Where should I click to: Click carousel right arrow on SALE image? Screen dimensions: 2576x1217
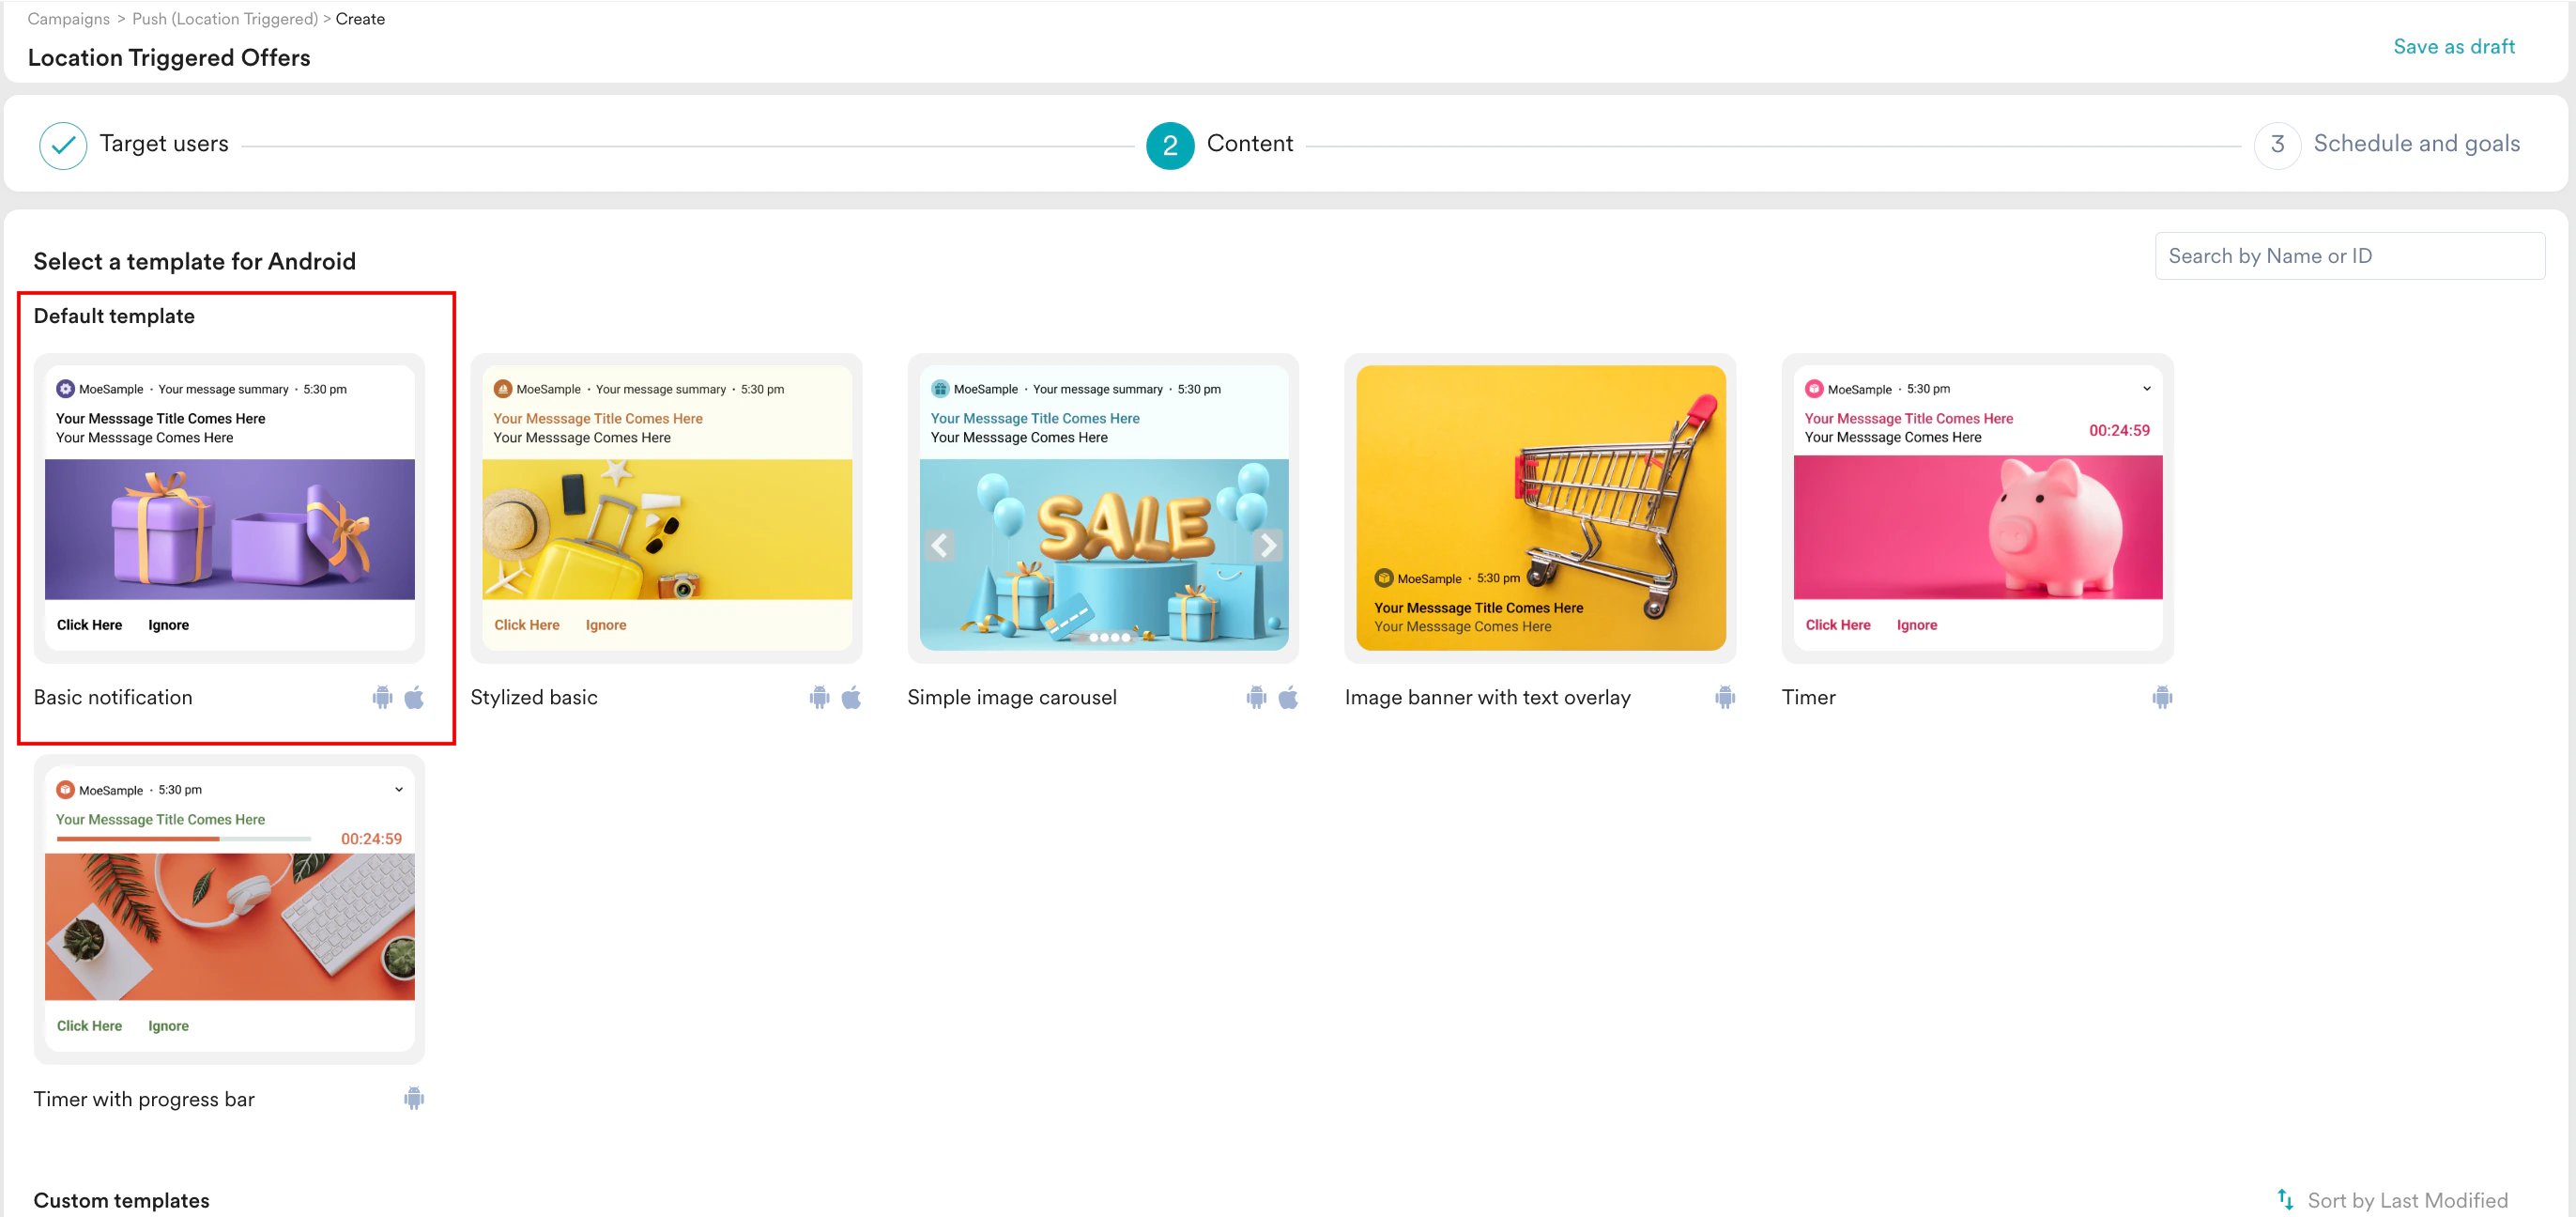[1267, 545]
